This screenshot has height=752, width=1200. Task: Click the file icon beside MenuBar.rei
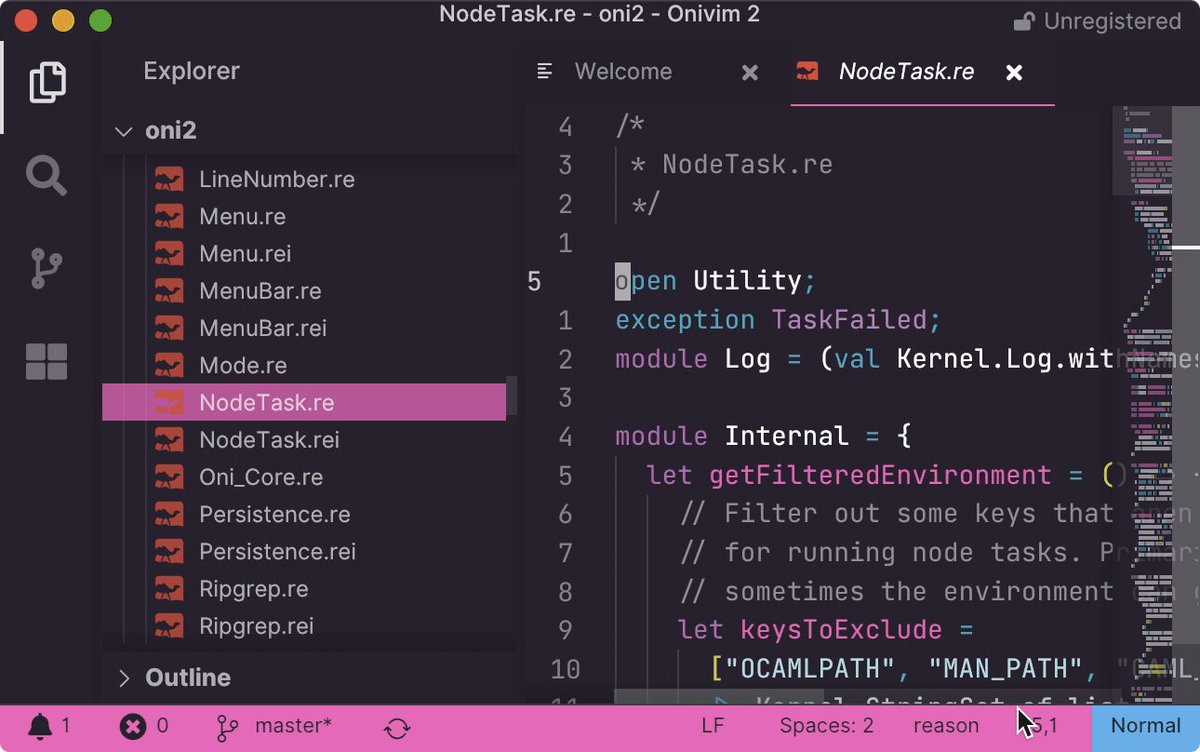click(169, 328)
